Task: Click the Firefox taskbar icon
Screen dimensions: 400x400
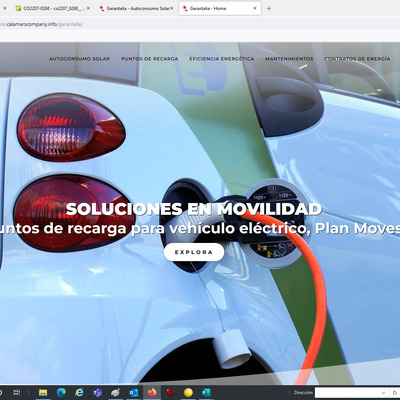Action: pyautogui.click(x=152, y=392)
